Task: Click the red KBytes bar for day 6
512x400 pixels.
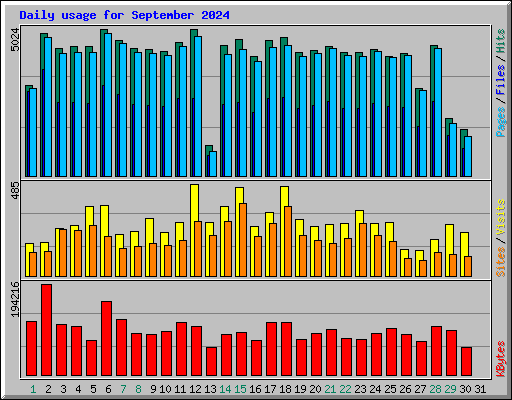Action: [x=107, y=339]
